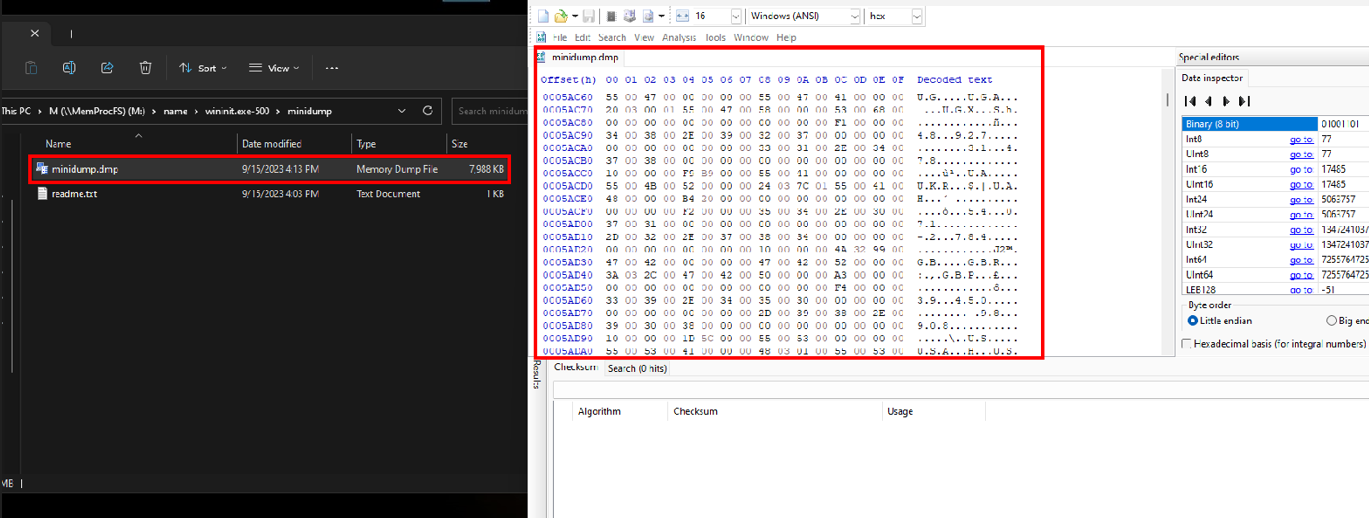Click the Delete trash icon in File Explorer
Viewport: 1369px width, 518px height.
click(x=145, y=68)
